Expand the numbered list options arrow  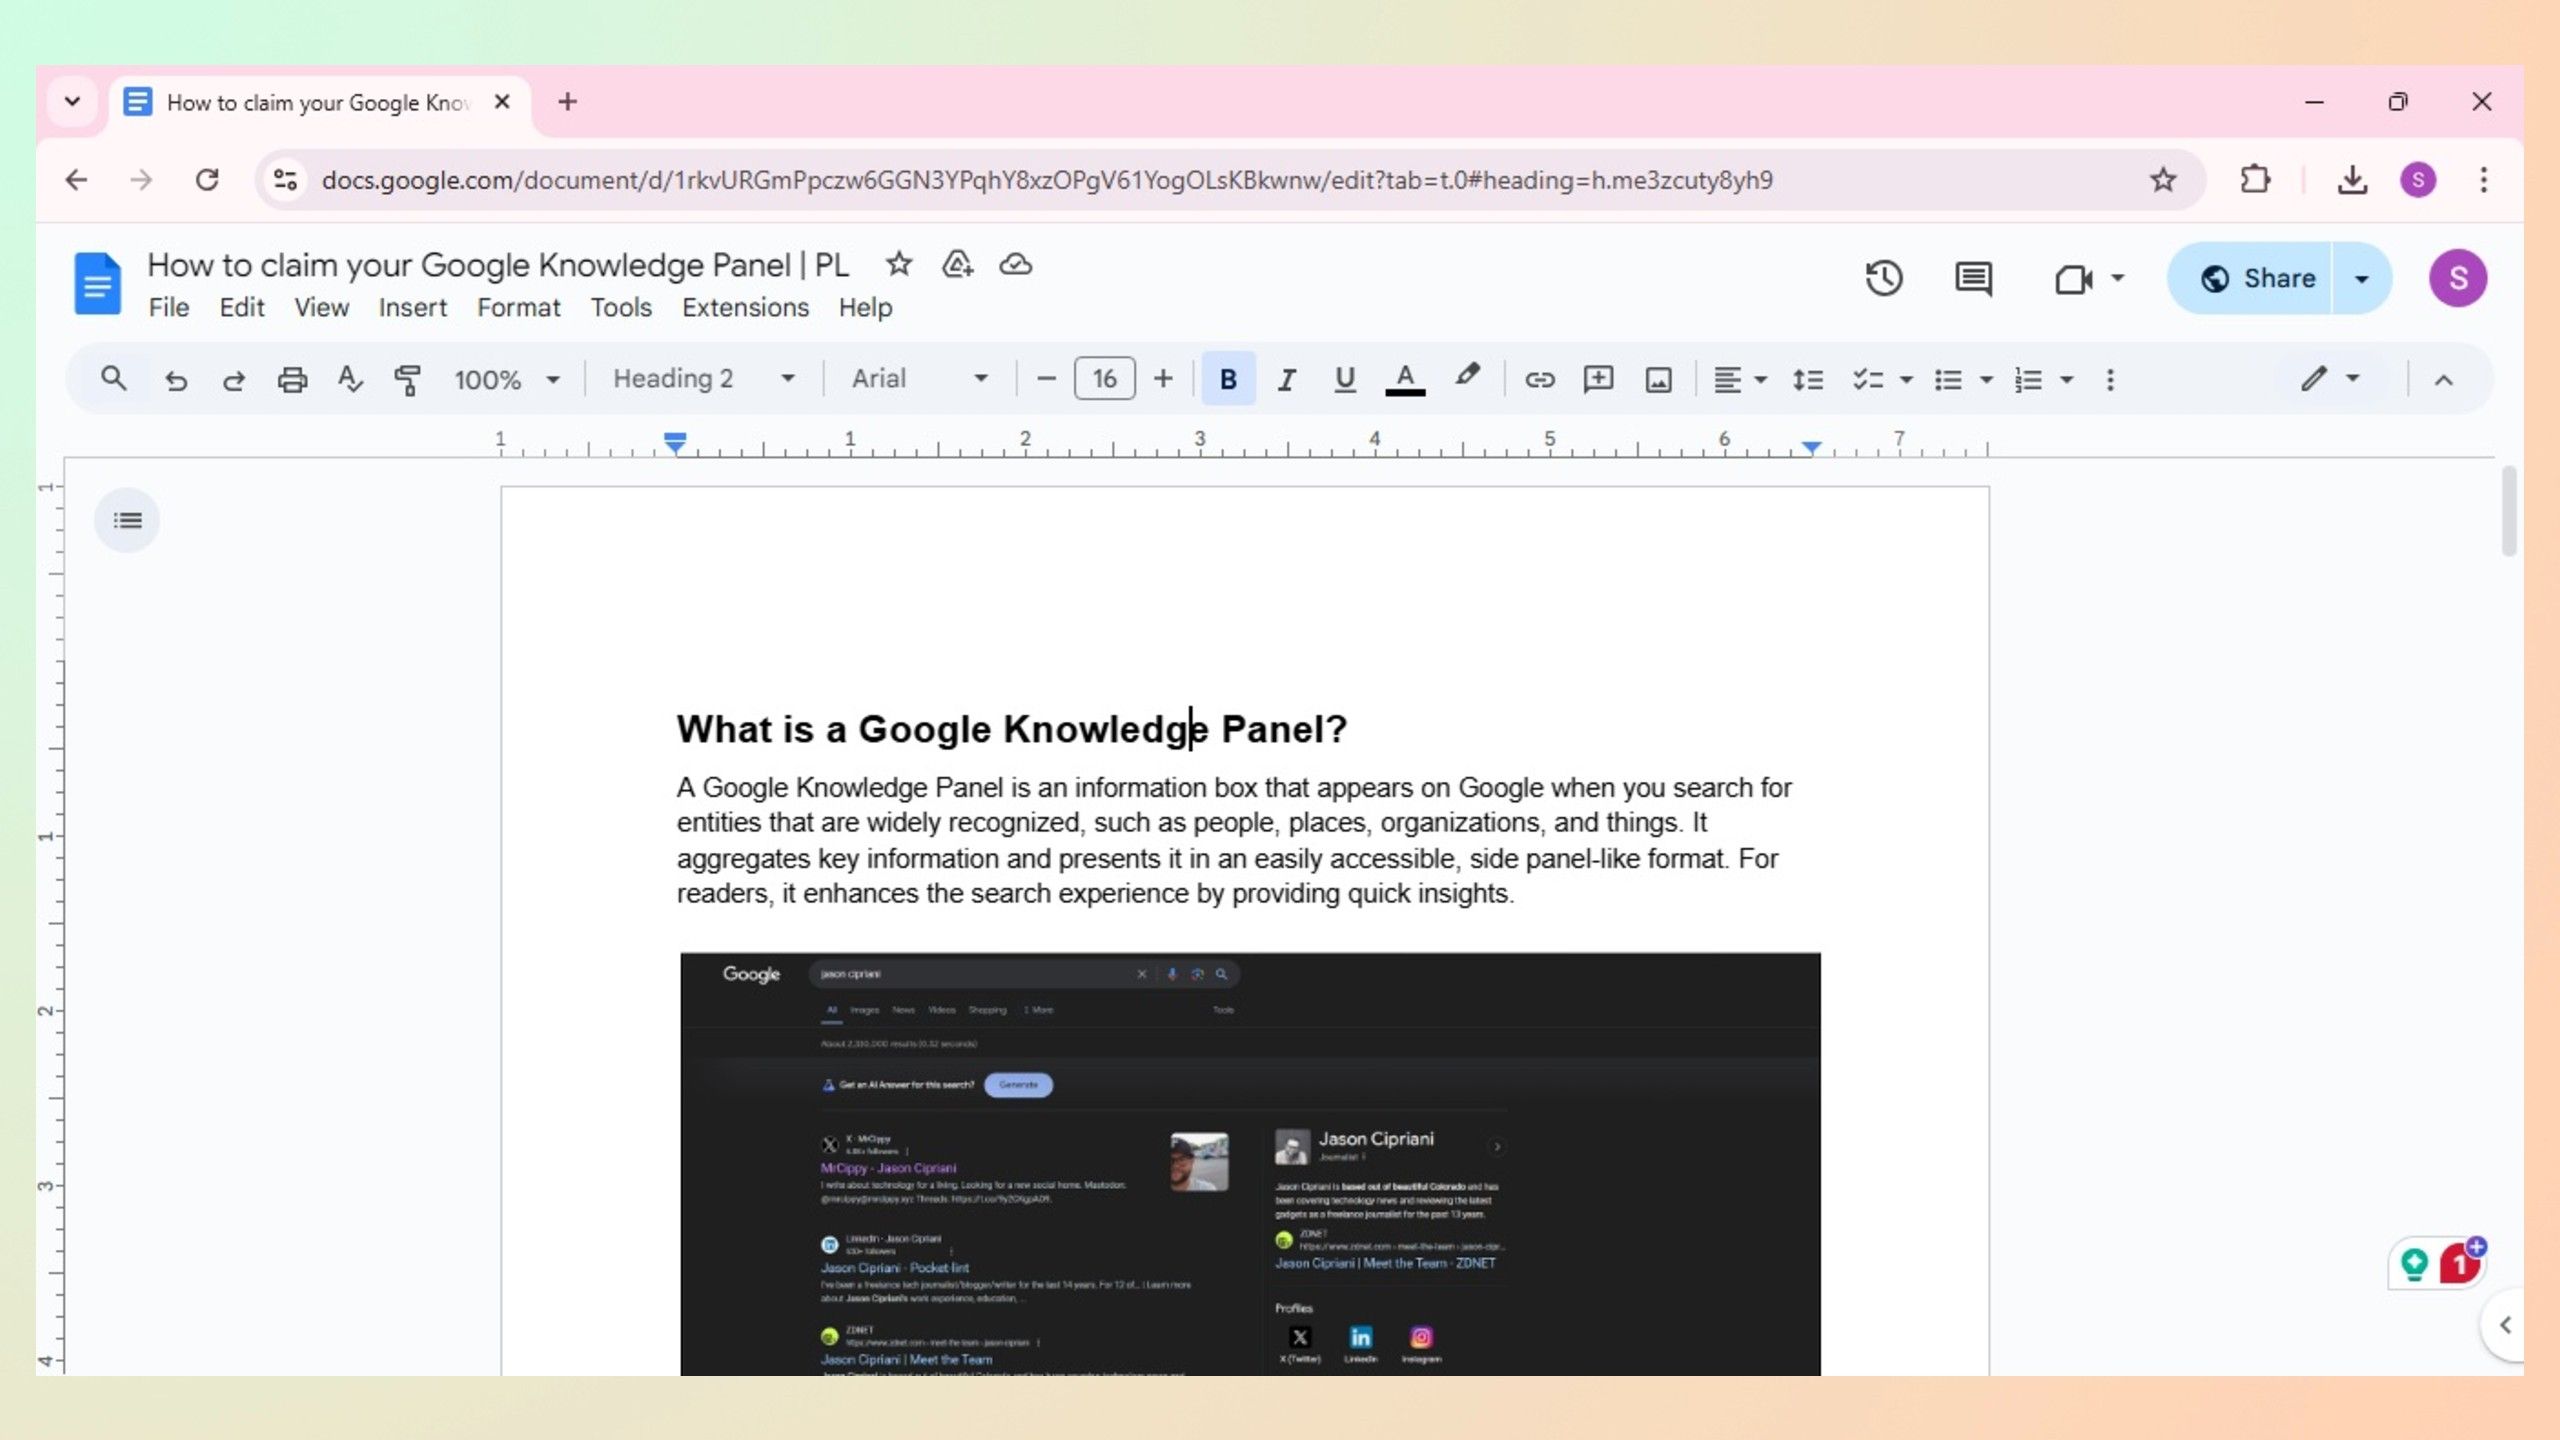[2066, 380]
